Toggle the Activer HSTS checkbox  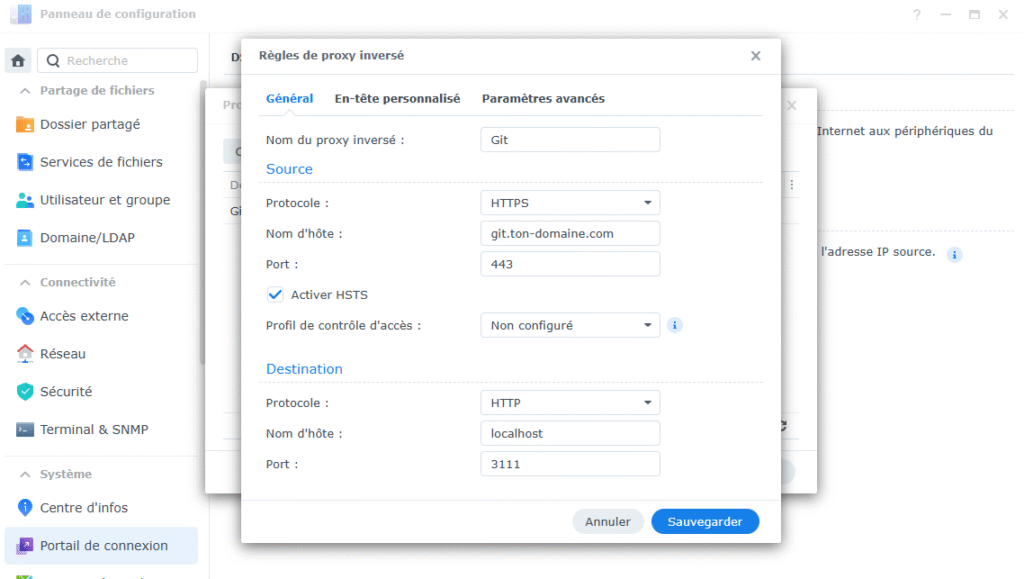point(275,295)
